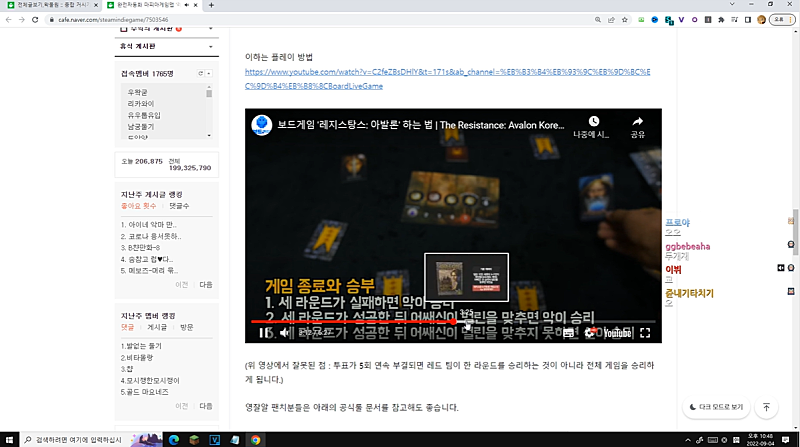Share this page from the address bar
Viewport: 800px width, 447px height.
point(611,19)
